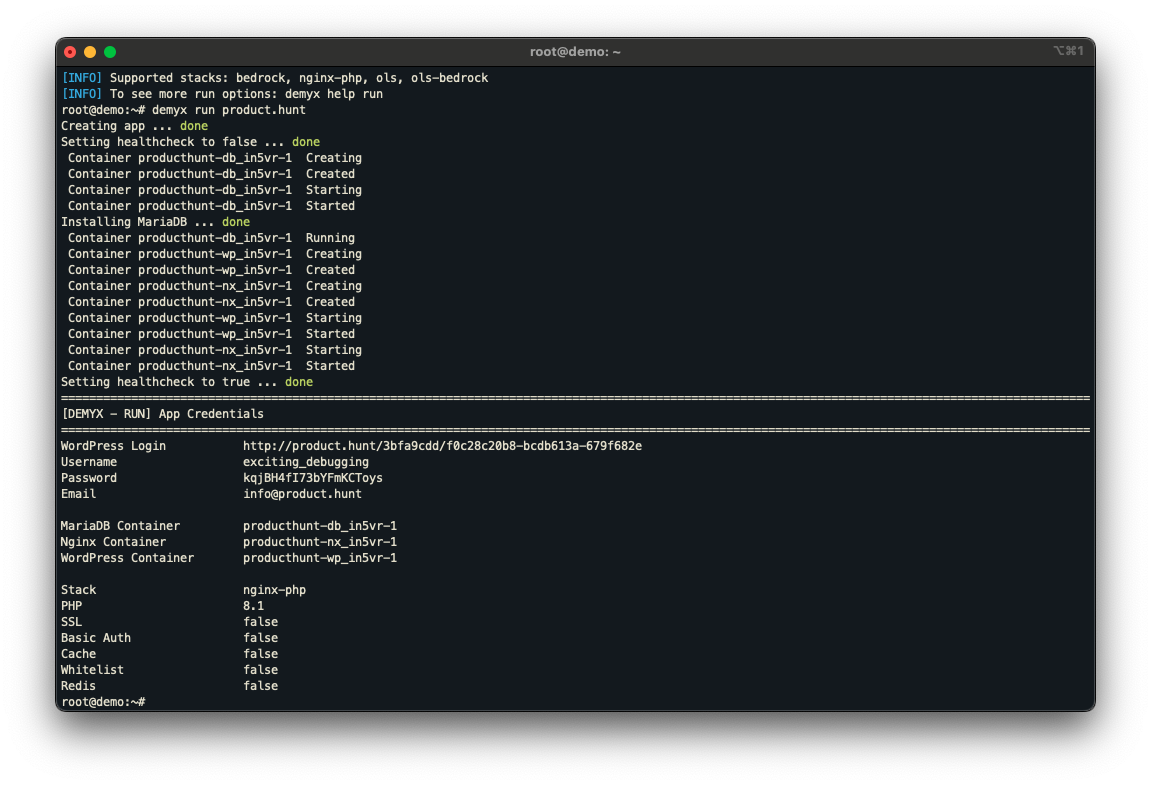Screen dimensions: 1151x785
Task: Click the db container Running line
Action: point(211,238)
